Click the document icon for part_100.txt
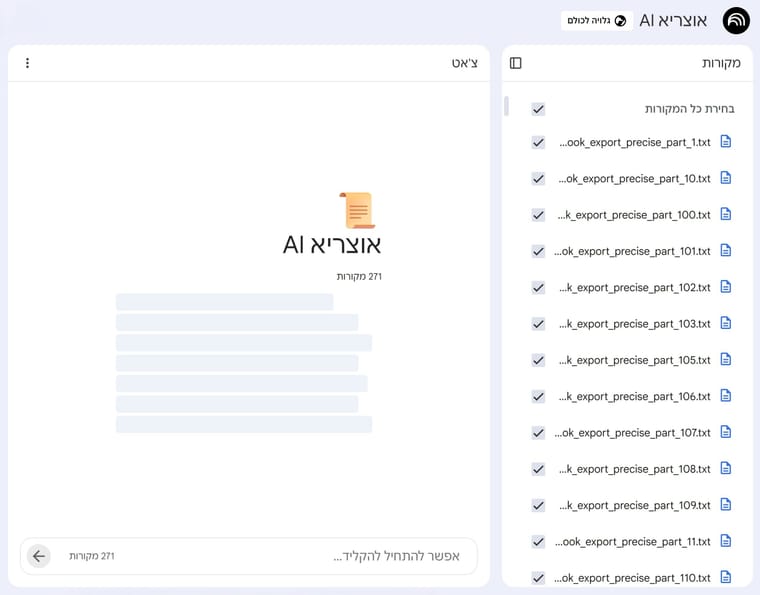This screenshot has height=595, width=760. coord(726,214)
